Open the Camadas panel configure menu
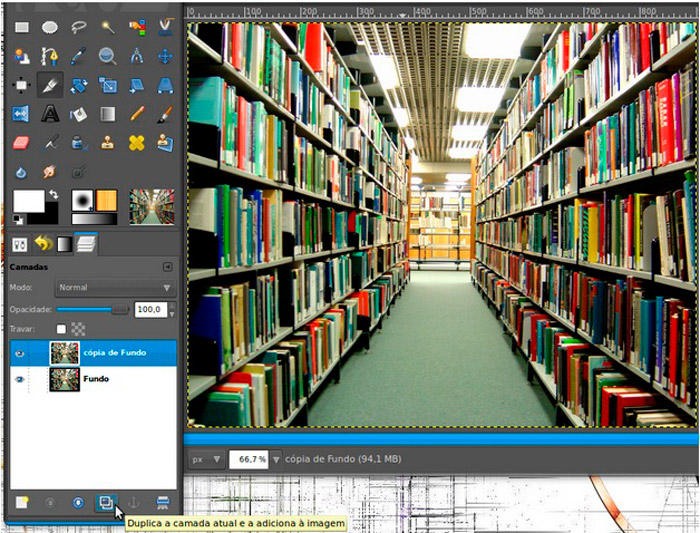 click(167, 267)
